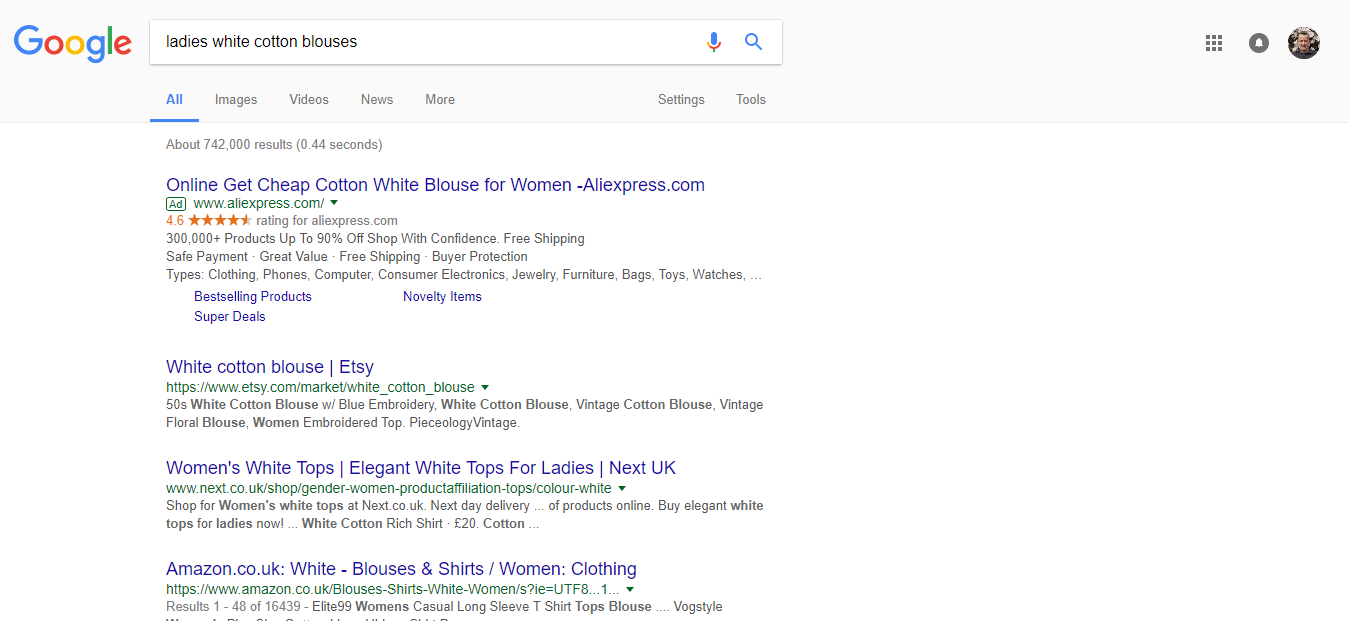The image size is (1349, 621).
Task: Open the Google apps grid
Action: point(1214,43)
